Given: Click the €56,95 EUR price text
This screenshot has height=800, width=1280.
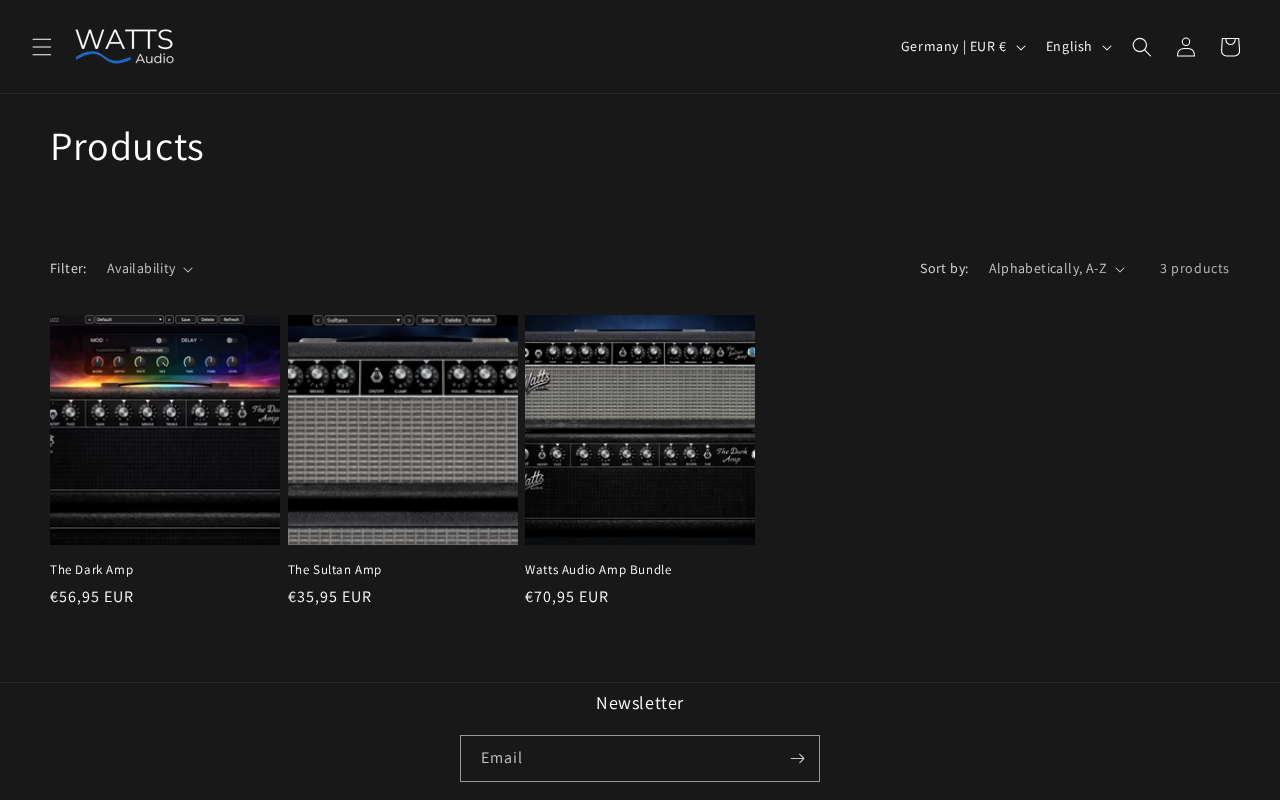Looking at the screenshot, I should [92, 597].
